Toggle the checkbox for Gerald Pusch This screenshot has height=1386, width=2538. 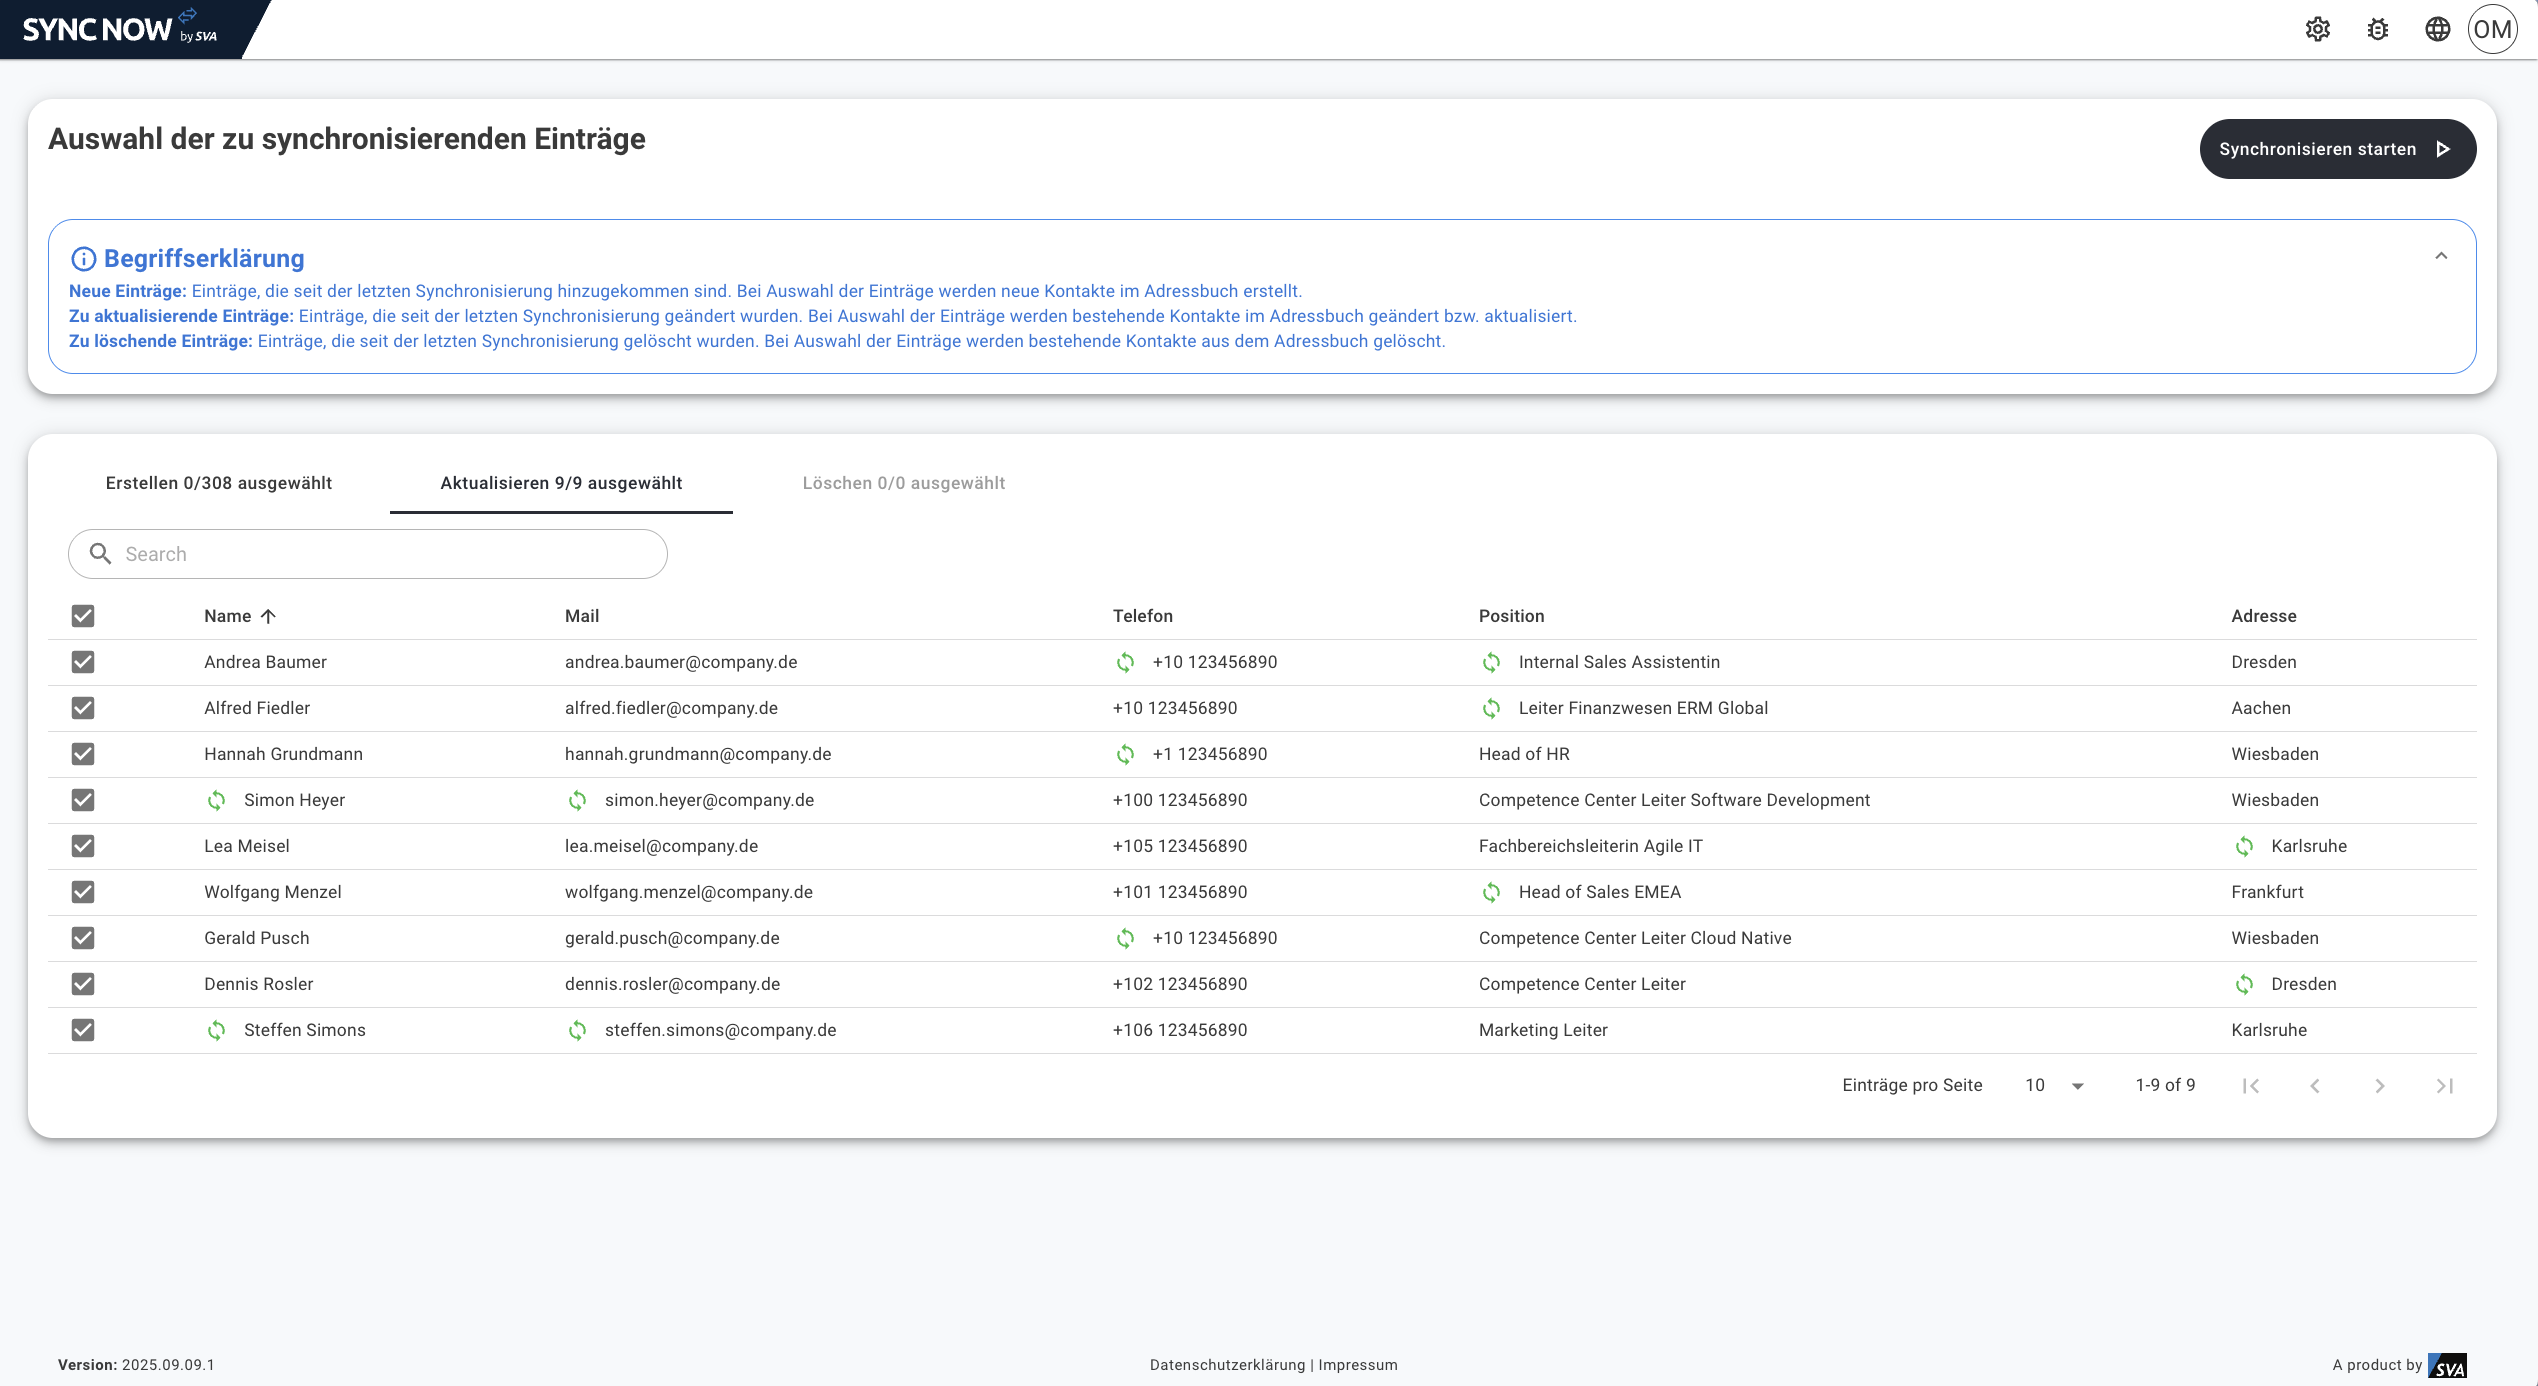(x=83, y=938)
